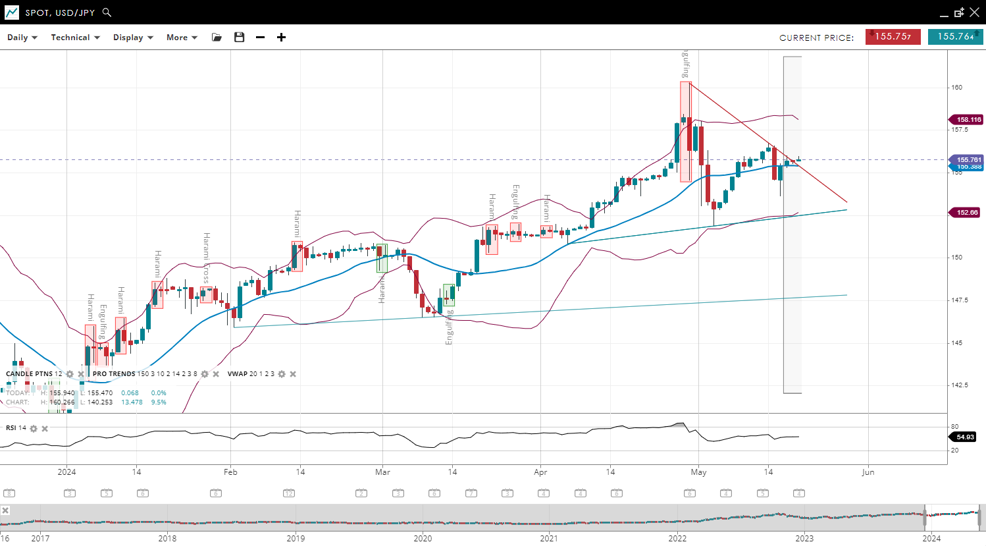Screen dimensions: 986x546
Task: Click the red sell price 155.75 button
Action: point(893,37)
